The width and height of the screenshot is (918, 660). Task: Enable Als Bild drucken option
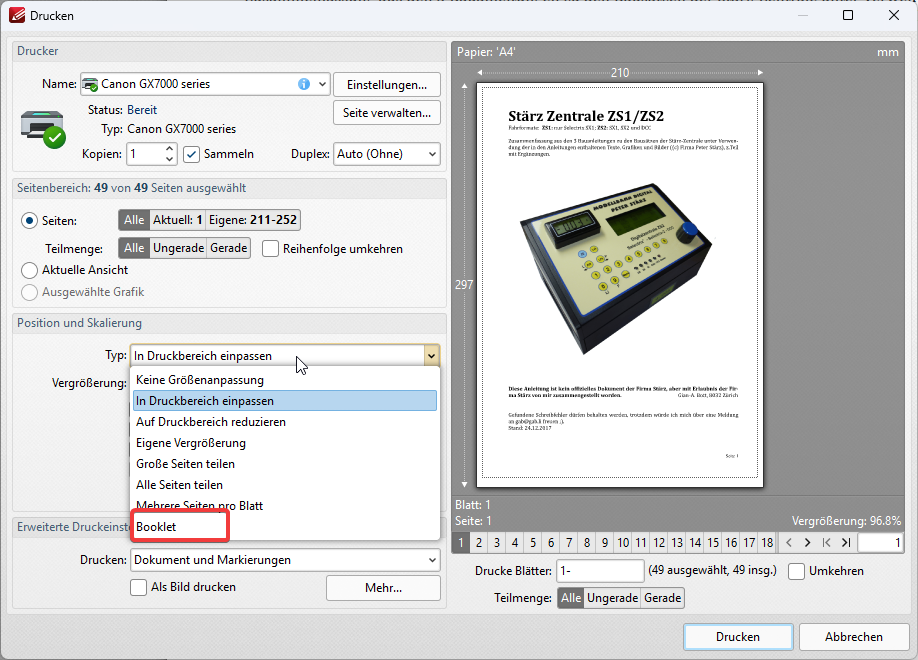(x=139, y=587)
